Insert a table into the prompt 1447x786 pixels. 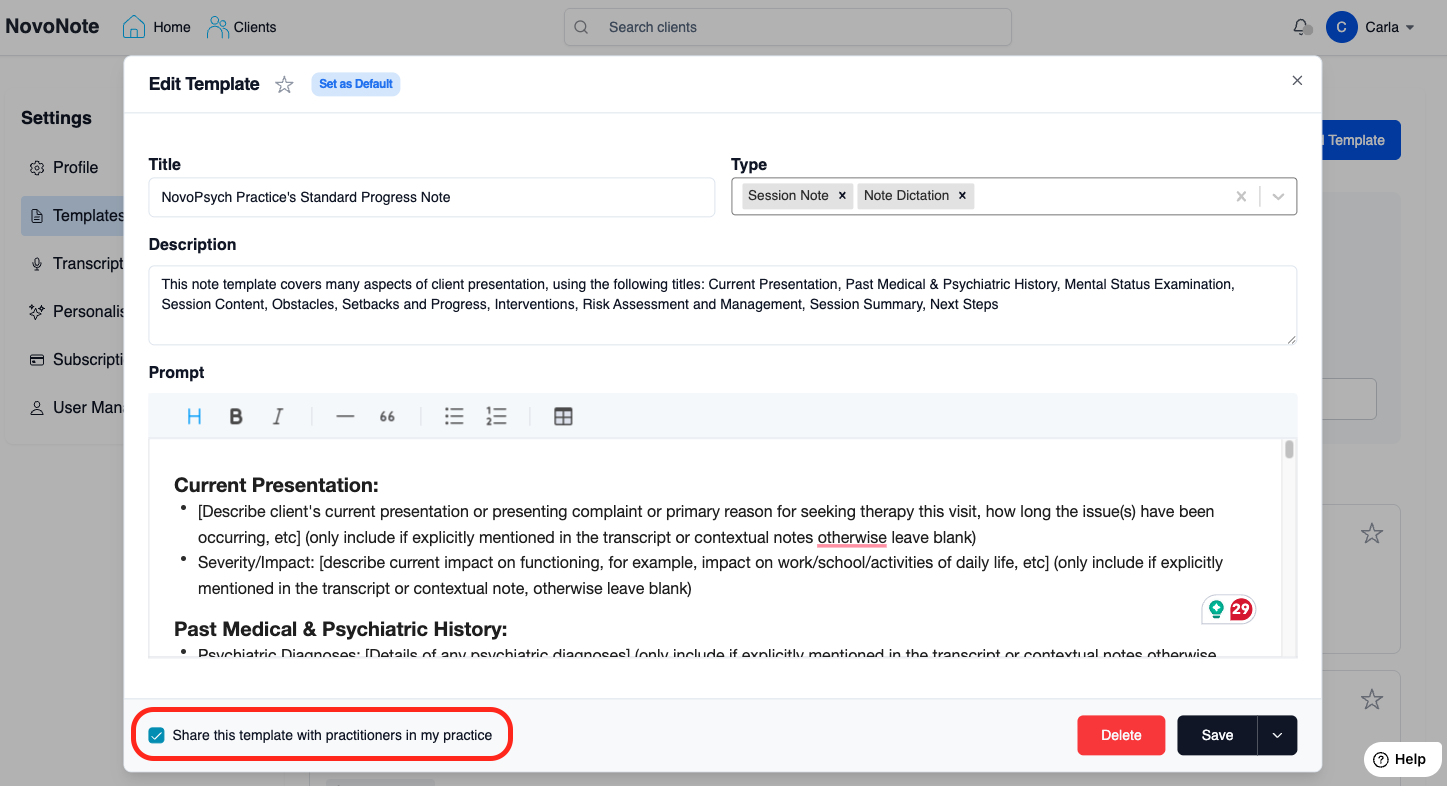[563, 417]
